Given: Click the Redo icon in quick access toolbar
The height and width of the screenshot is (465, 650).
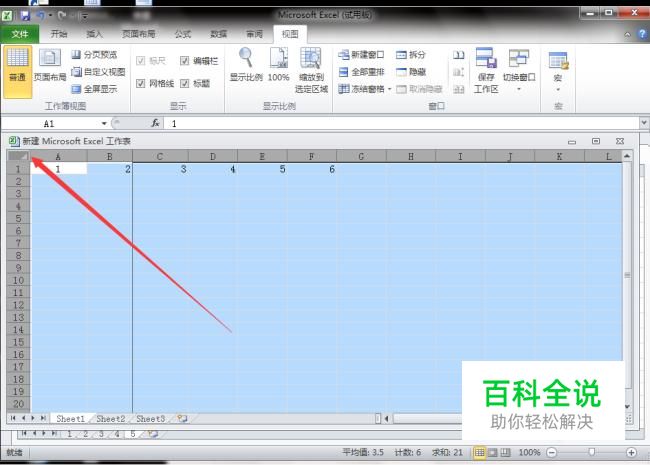Looking at the screenshot, I should (x=62, y=16).
